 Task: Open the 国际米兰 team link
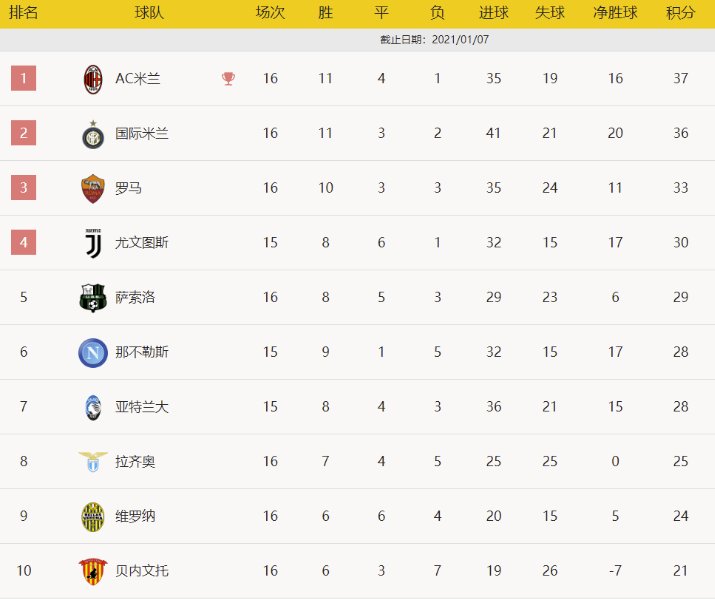coord(142,134)
